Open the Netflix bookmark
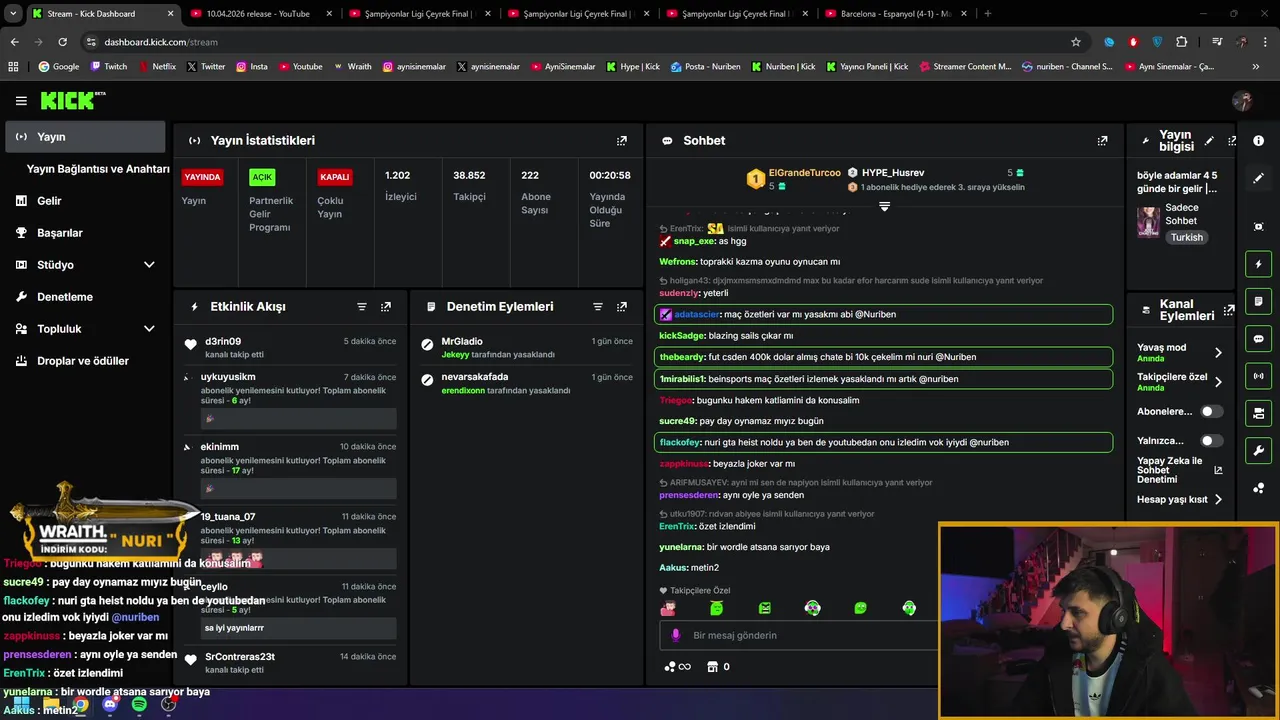This screenshot has height=720, width=1280. 156,67
